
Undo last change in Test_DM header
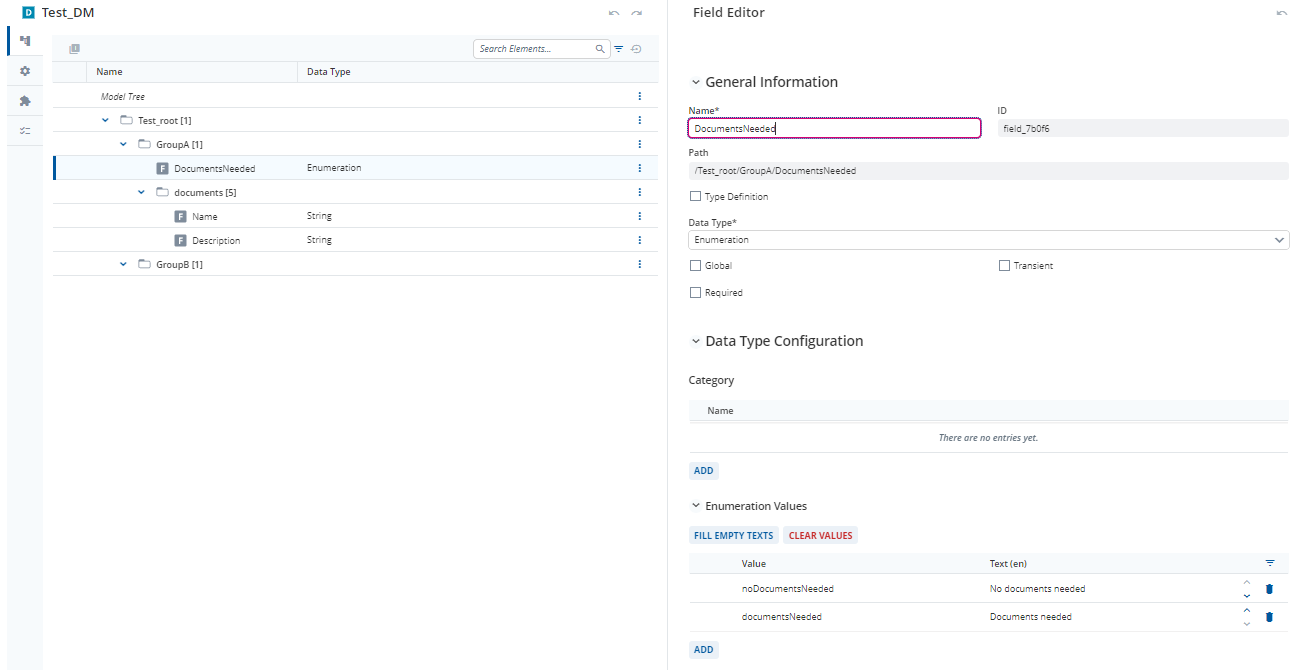point(614,13)
